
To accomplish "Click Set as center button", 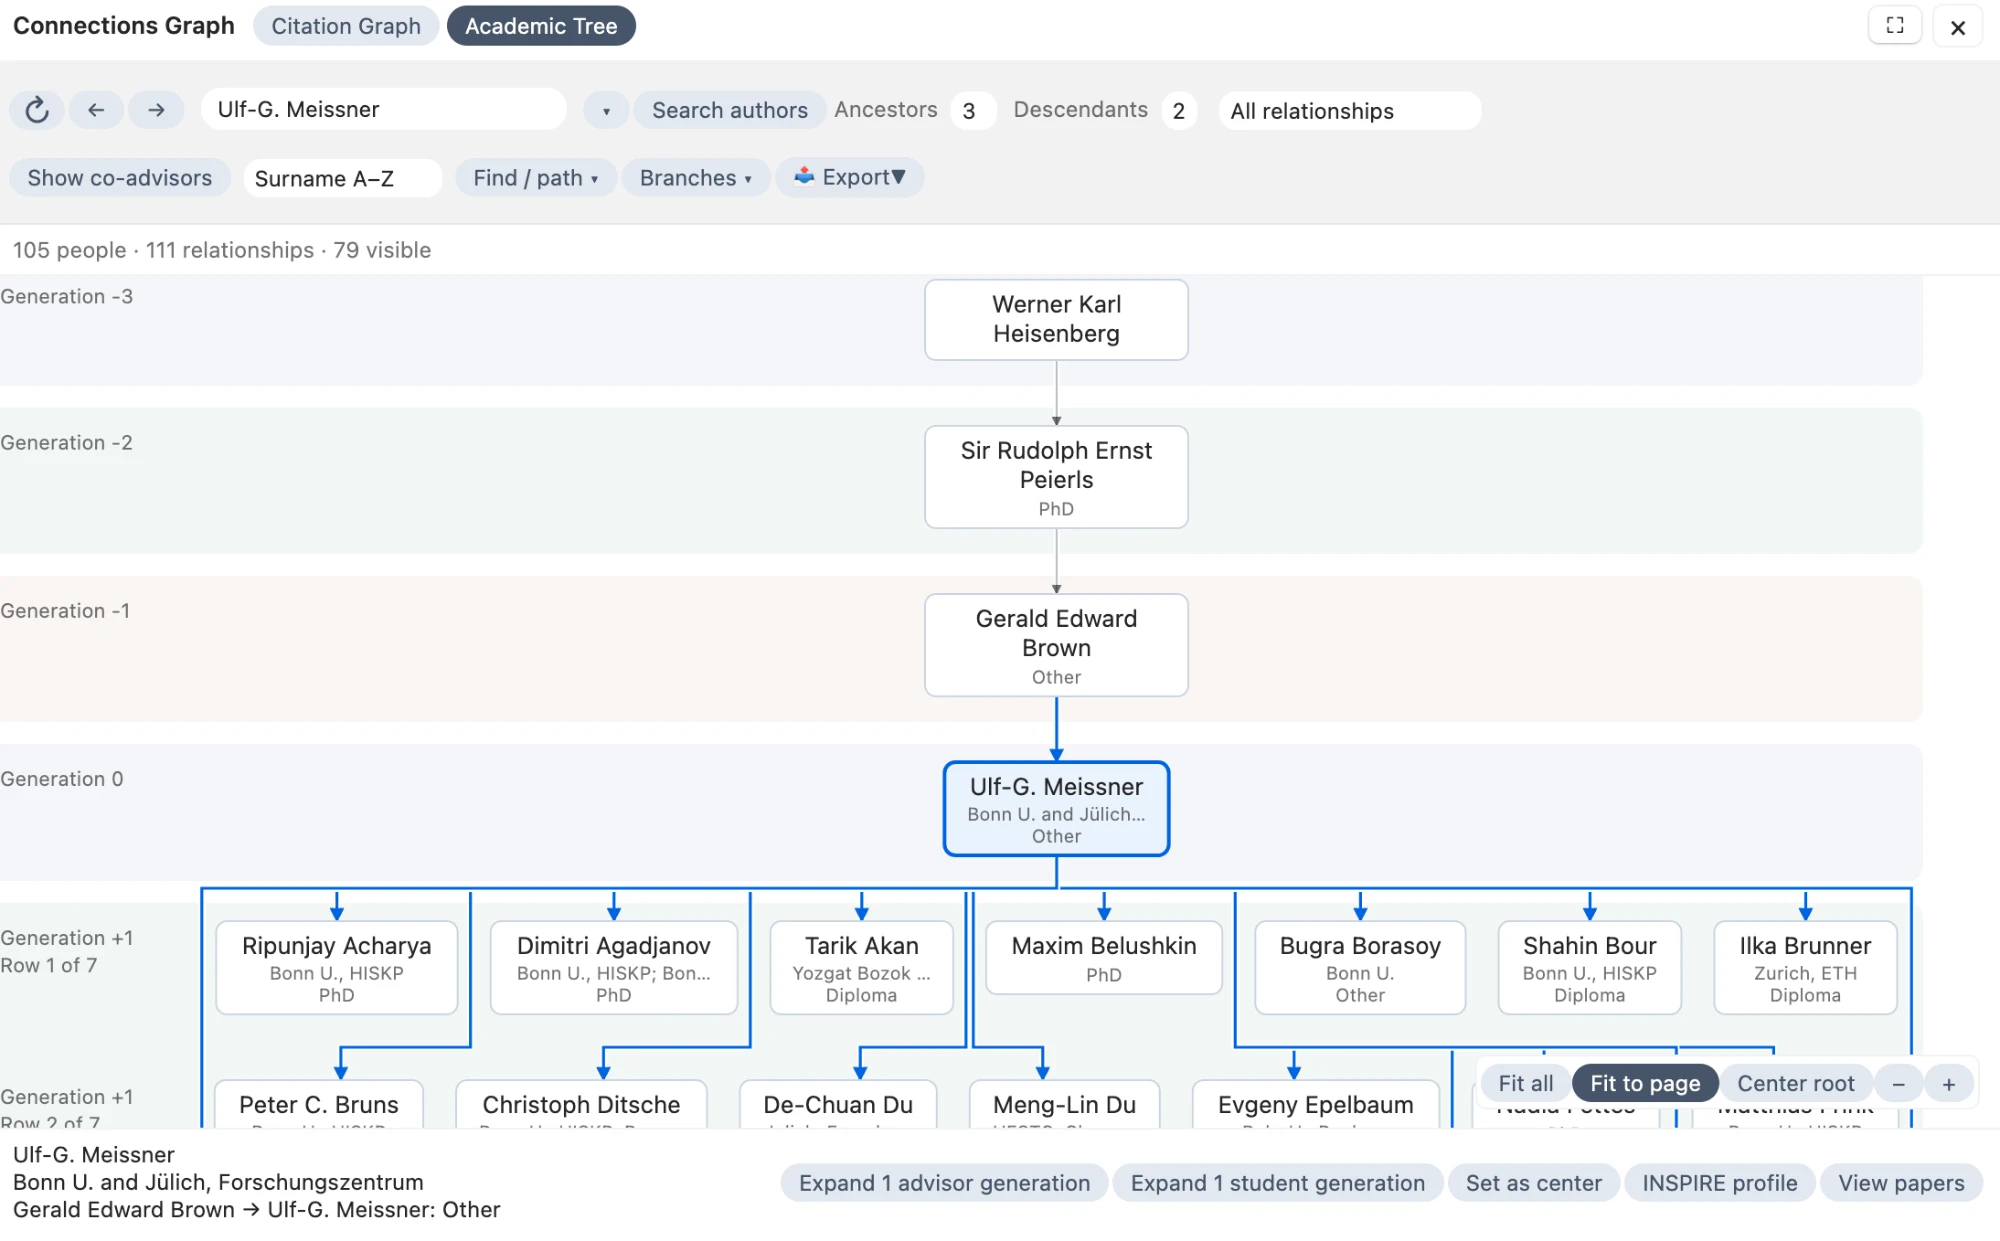I will point(1533,1183).
